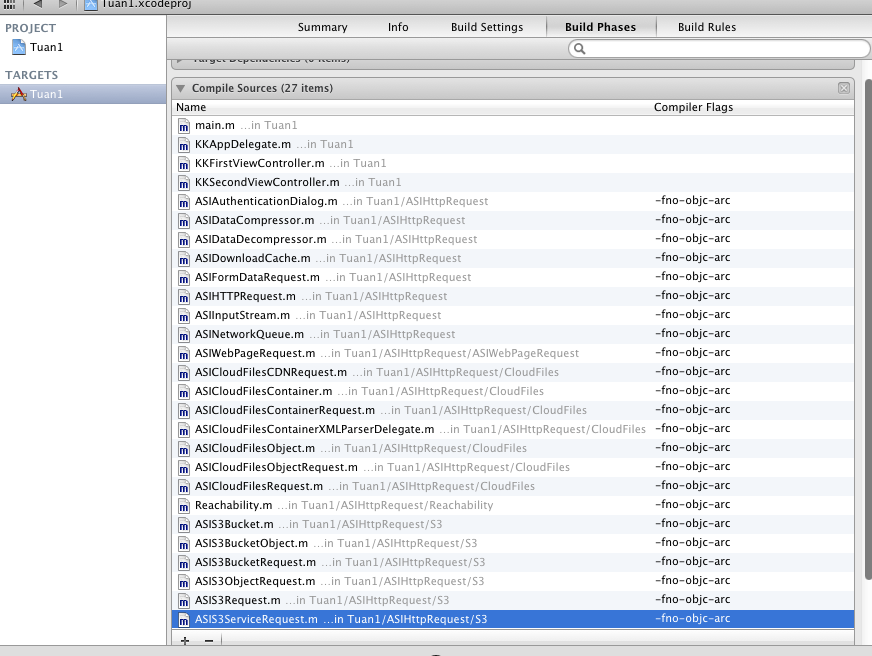Switch to the Summary tab
872x656 pixels.
(323, 27)
